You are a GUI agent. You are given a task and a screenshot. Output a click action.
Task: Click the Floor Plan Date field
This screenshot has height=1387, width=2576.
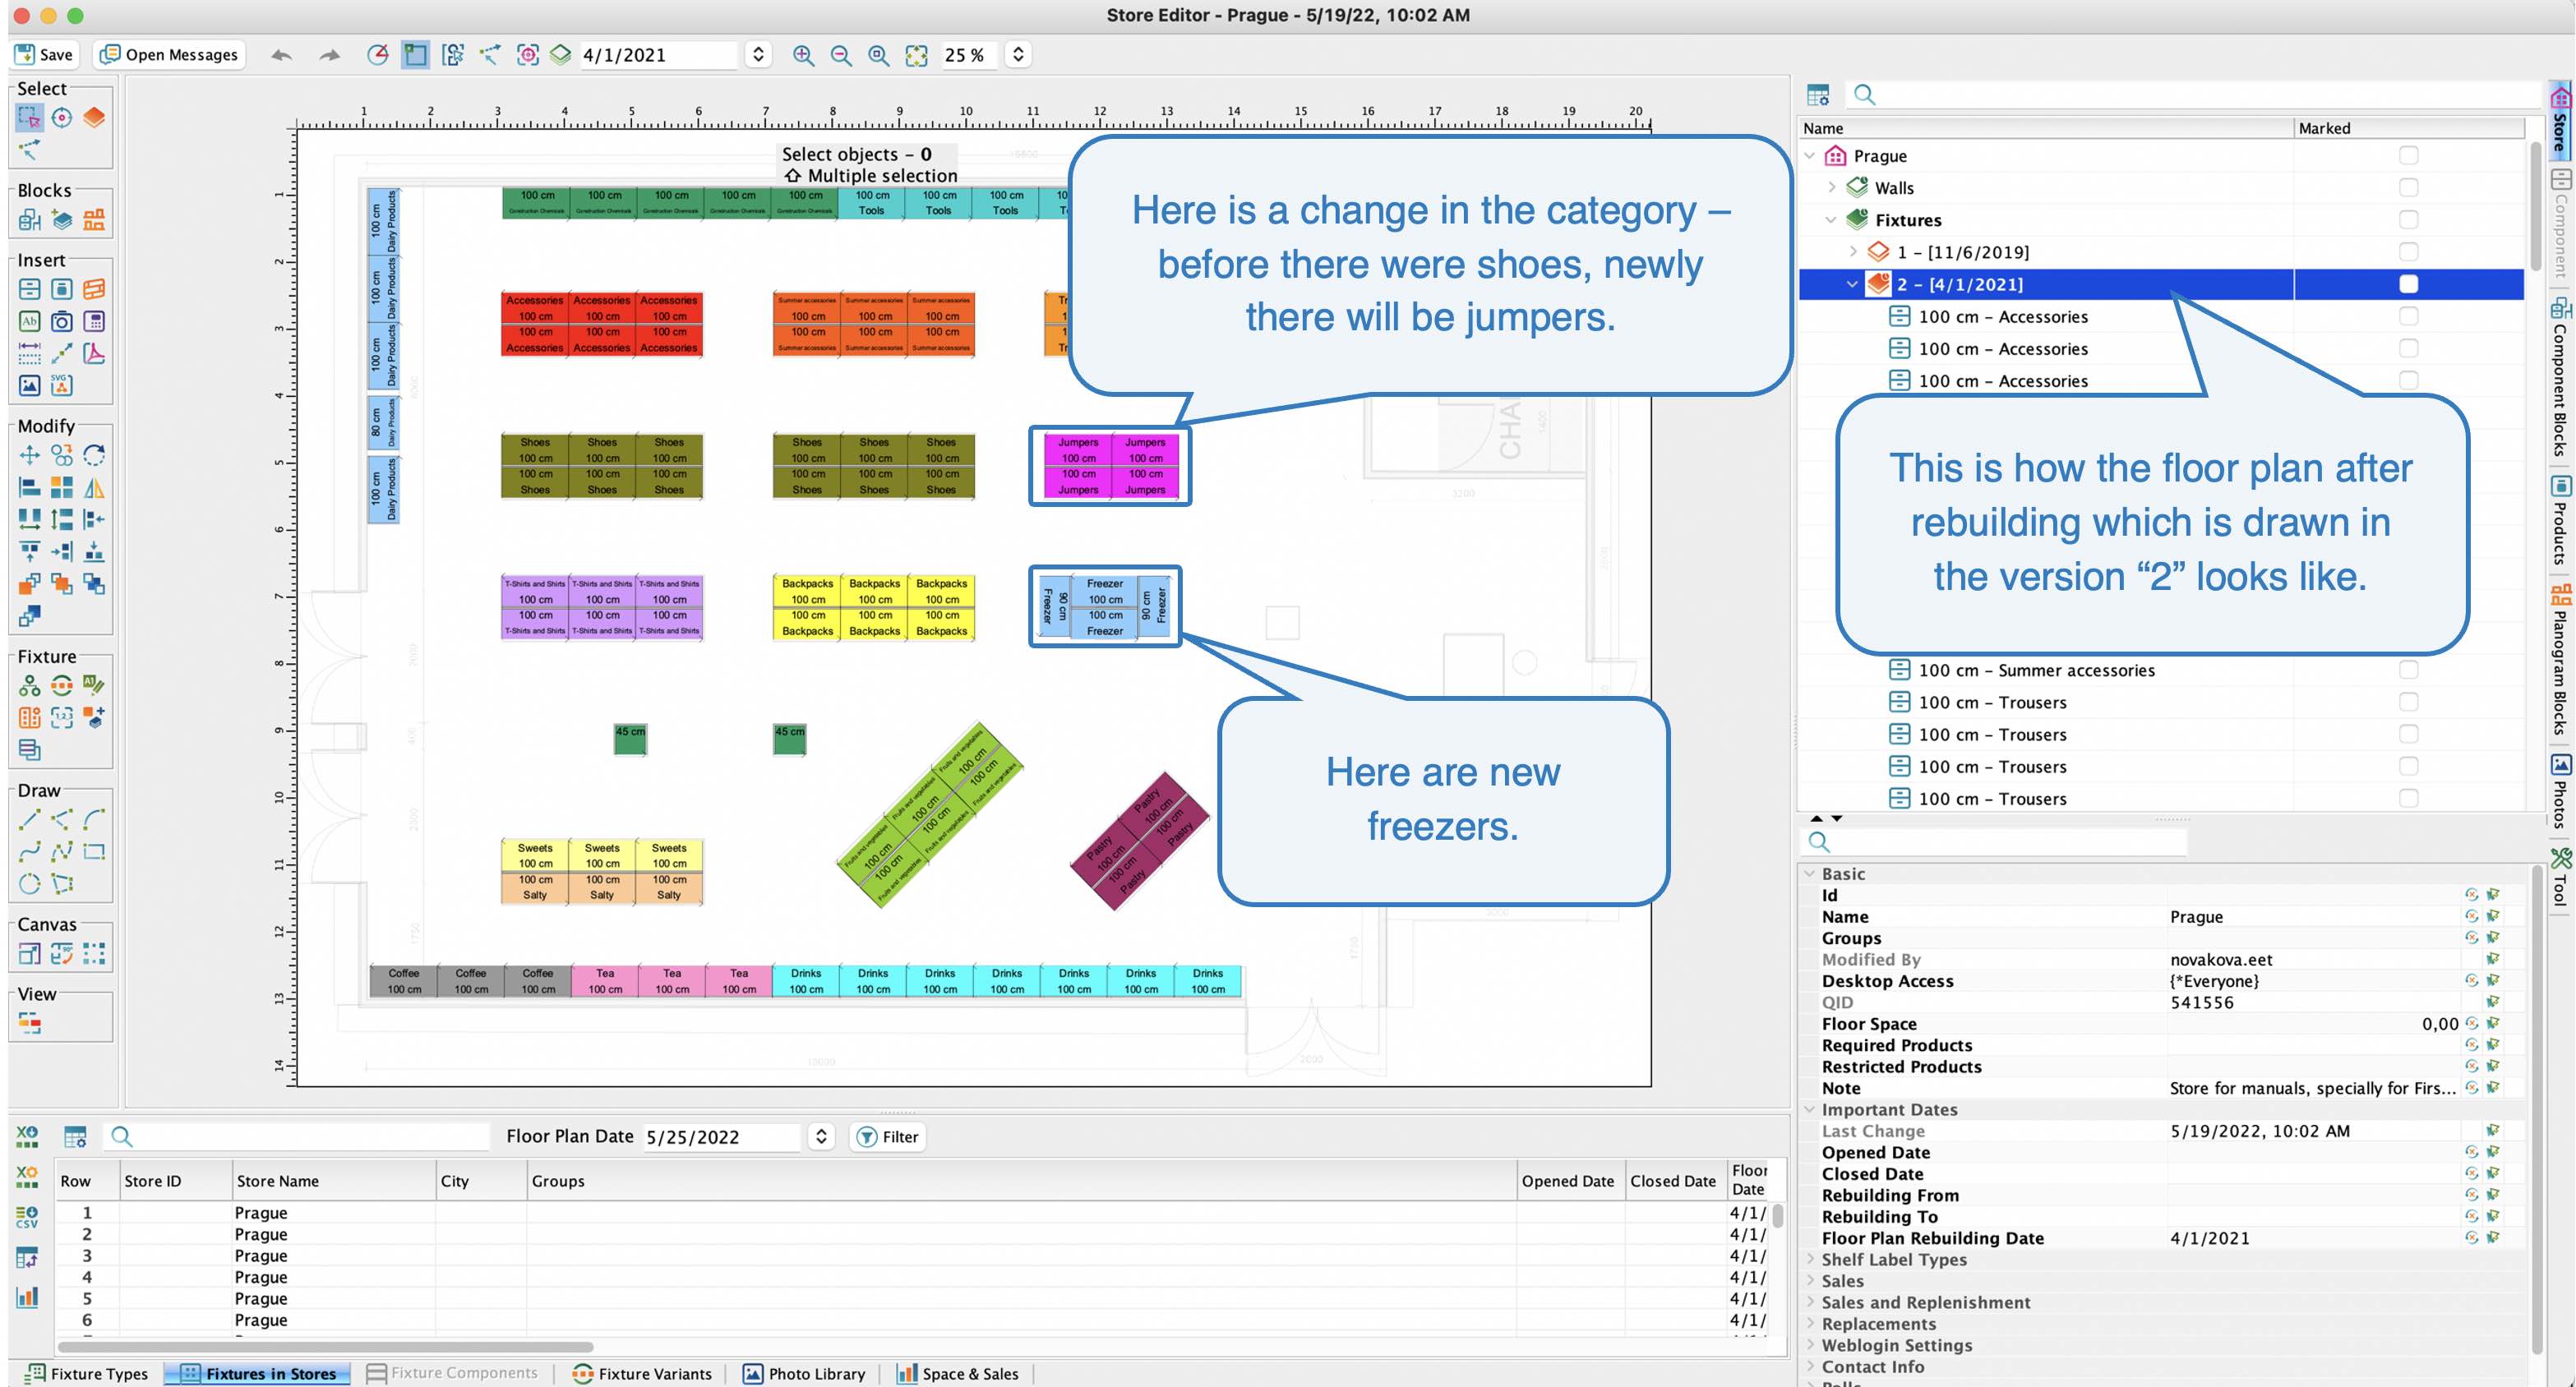tap(720, 1137)
